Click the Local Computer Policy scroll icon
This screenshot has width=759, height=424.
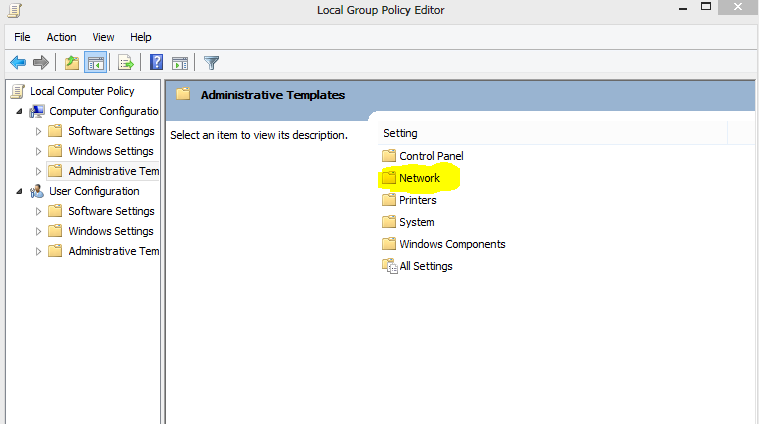pyautogui.click(x=17, y=91)
